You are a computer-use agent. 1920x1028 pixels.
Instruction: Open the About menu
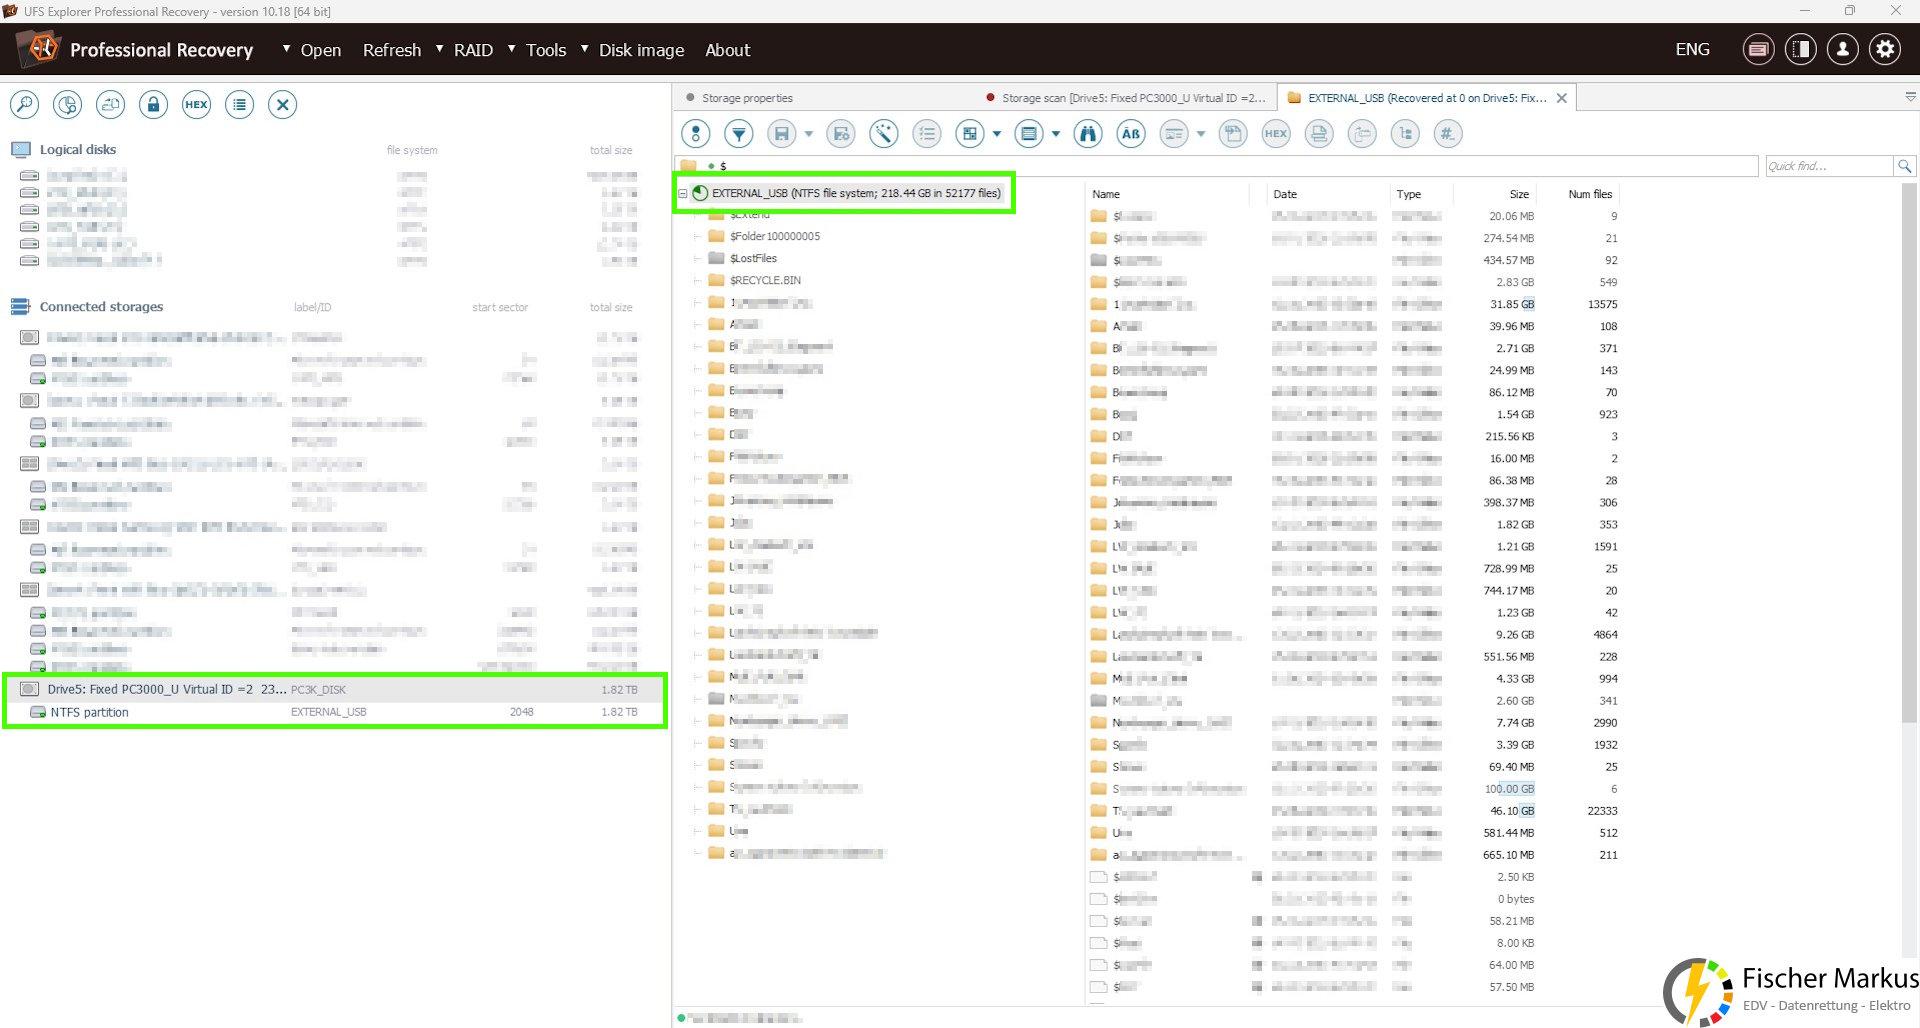pos(727,50)
